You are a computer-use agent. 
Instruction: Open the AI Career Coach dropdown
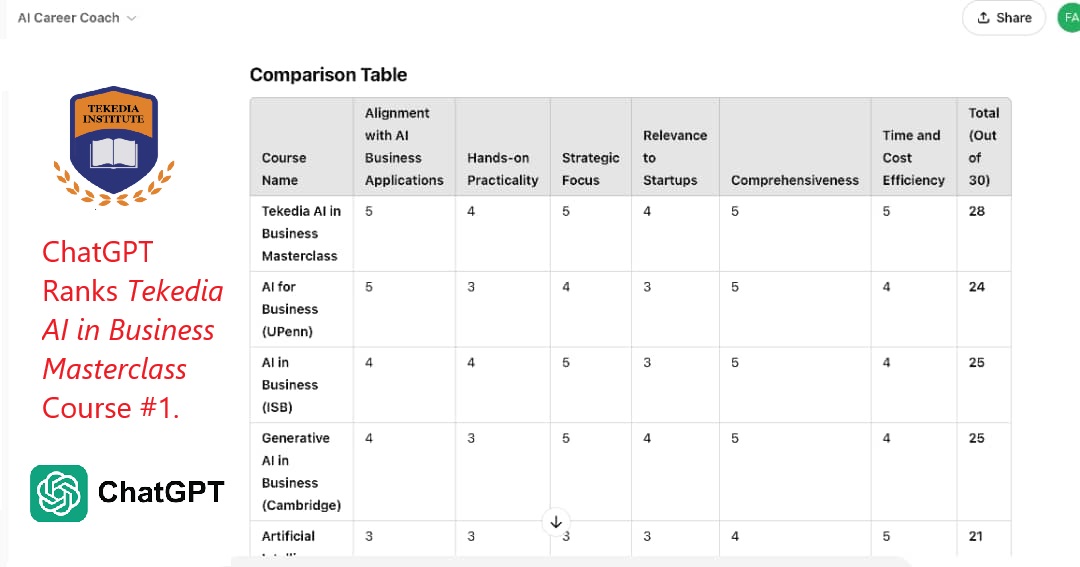77,18
